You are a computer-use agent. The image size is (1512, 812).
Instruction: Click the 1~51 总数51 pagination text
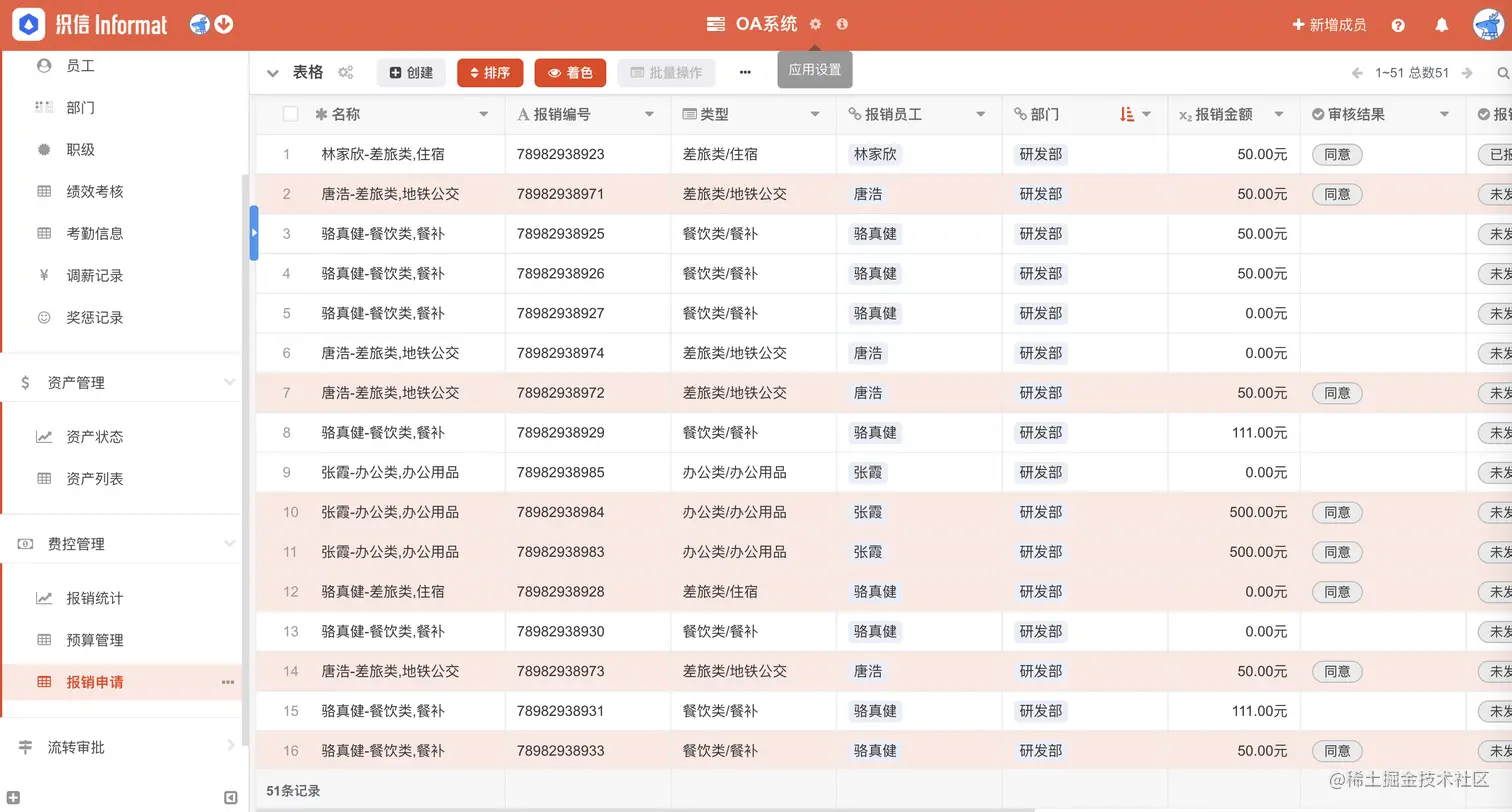(1412, 73)
